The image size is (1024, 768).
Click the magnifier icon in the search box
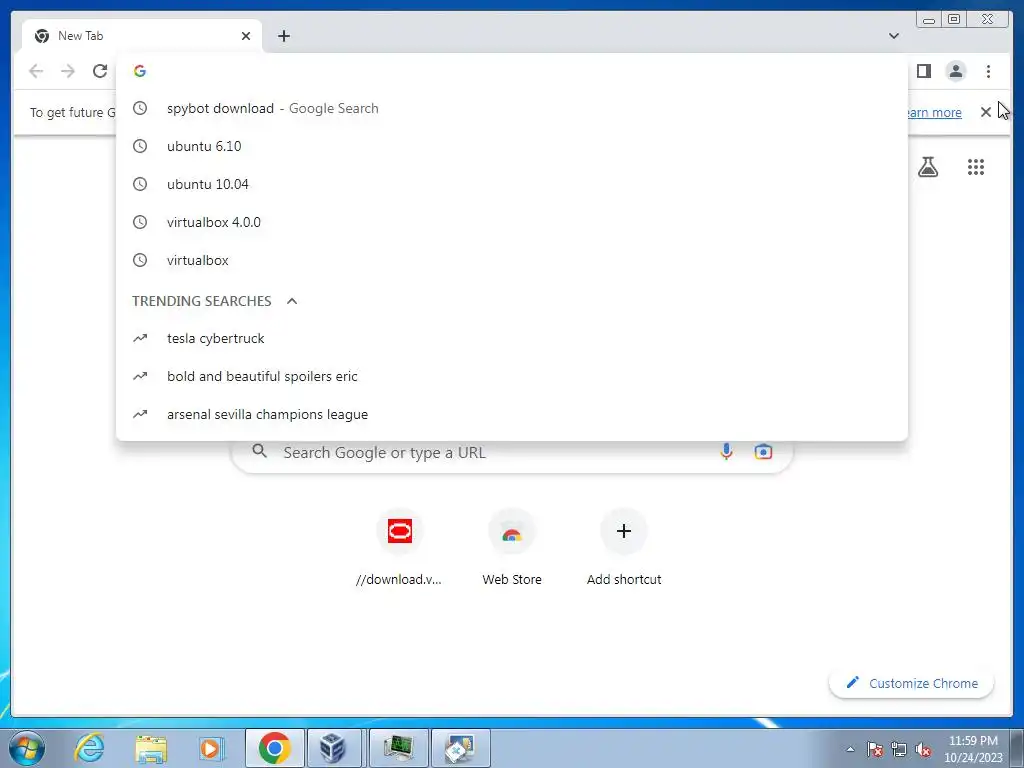[259, 451]
